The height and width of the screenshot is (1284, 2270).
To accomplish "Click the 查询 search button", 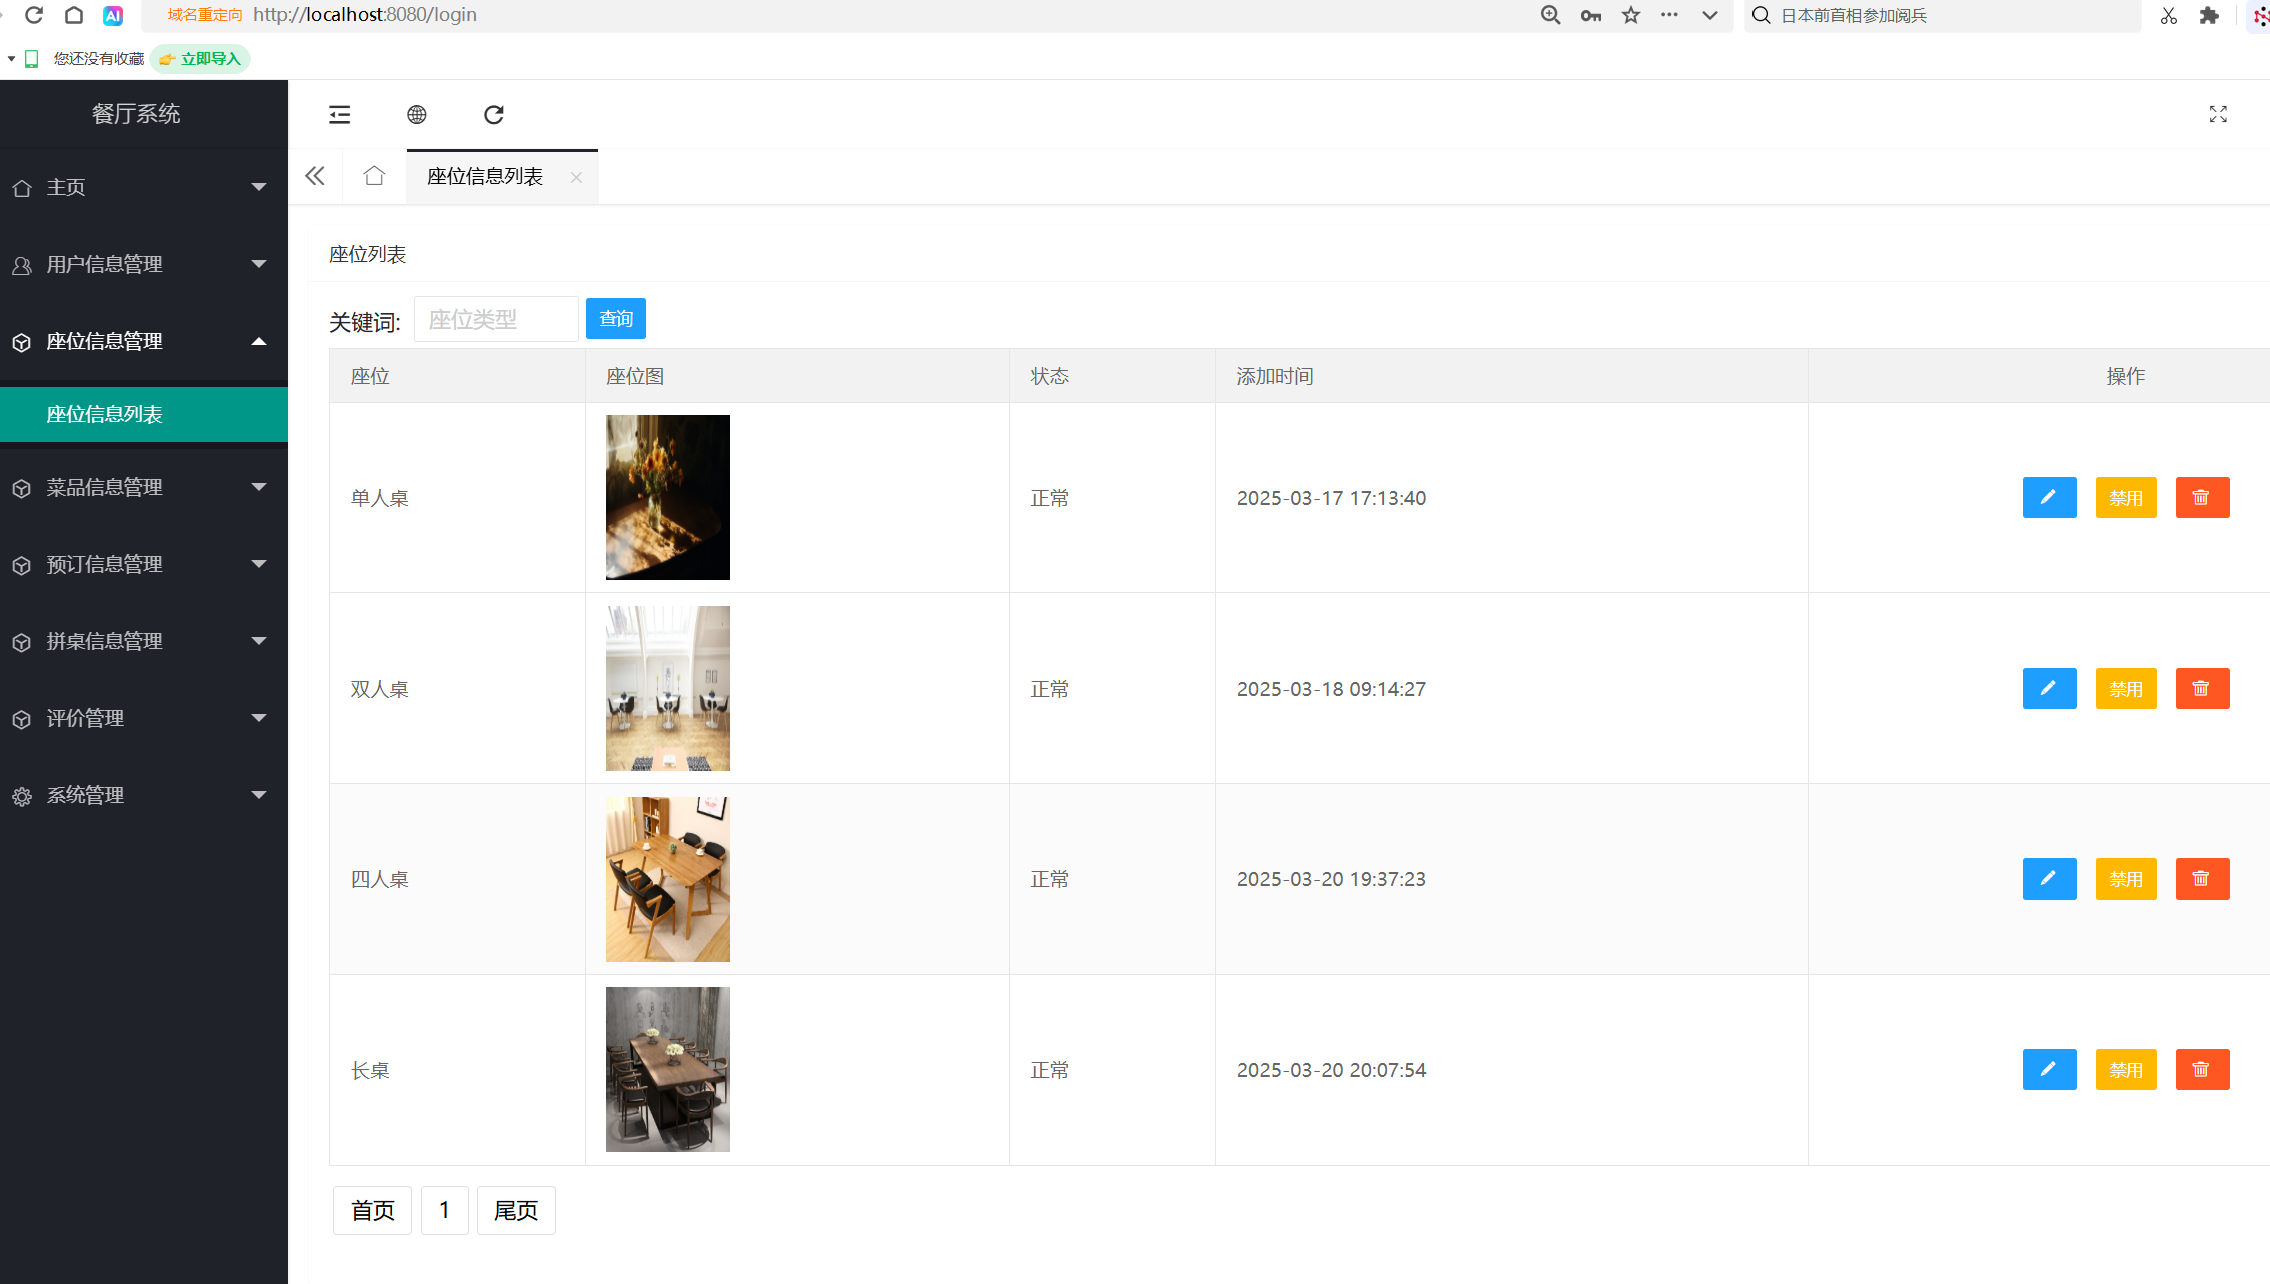I will coord(615,318).
